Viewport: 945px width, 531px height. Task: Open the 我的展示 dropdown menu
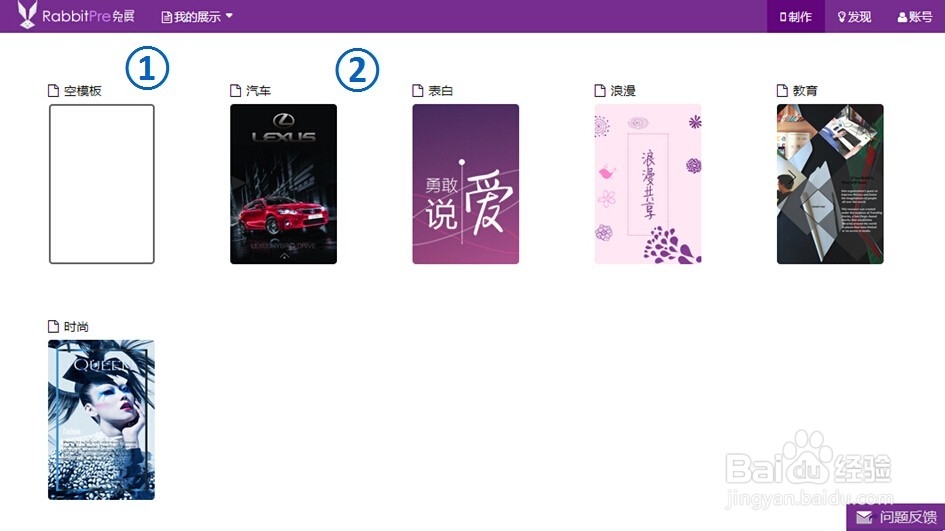point(196,17)
